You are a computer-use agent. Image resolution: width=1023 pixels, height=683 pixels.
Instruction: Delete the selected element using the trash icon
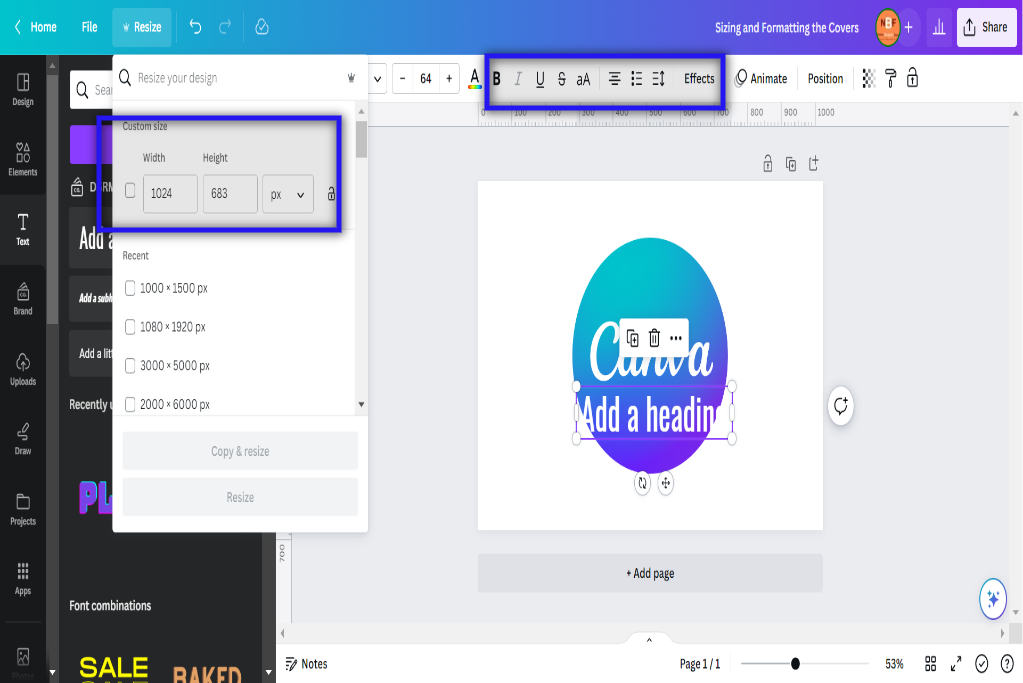tap(654, 338)
